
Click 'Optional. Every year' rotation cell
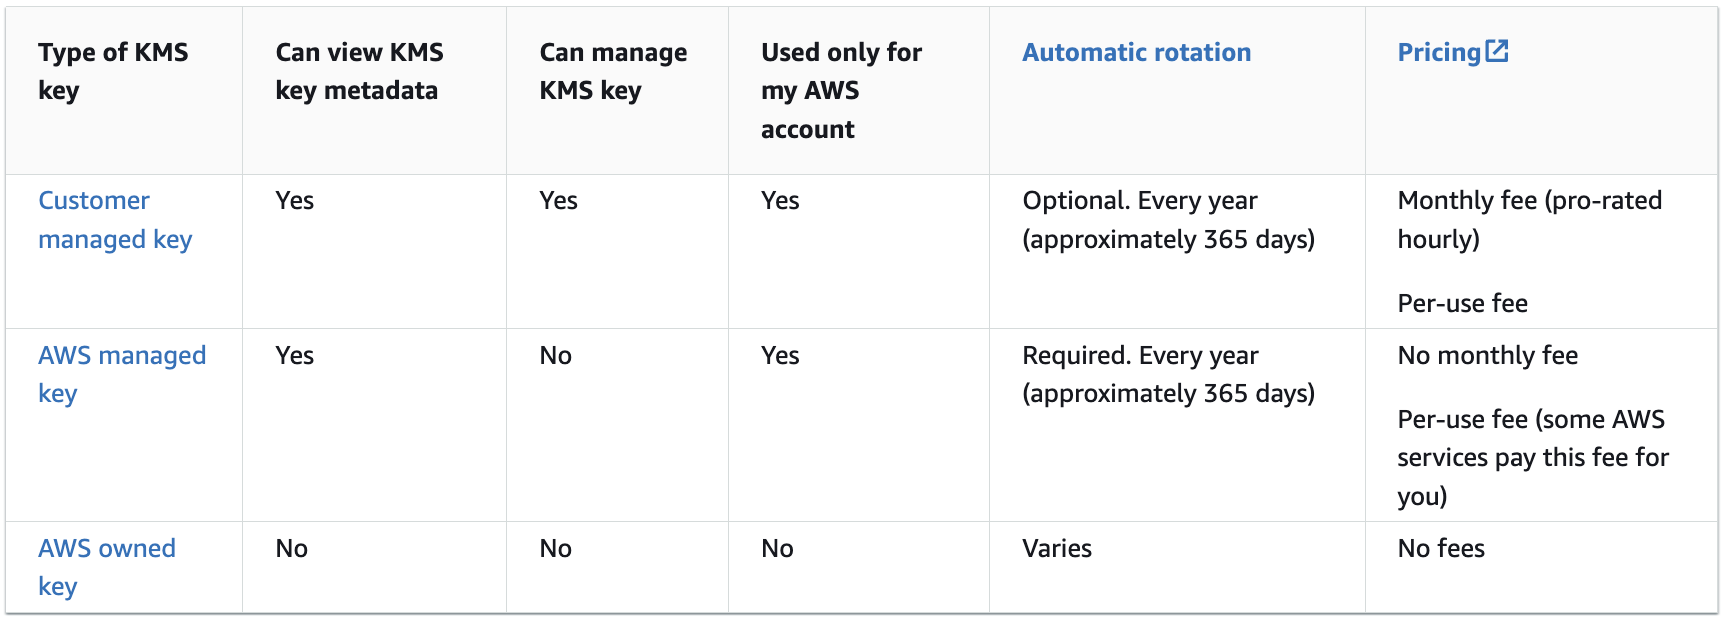coord(1168,220)
